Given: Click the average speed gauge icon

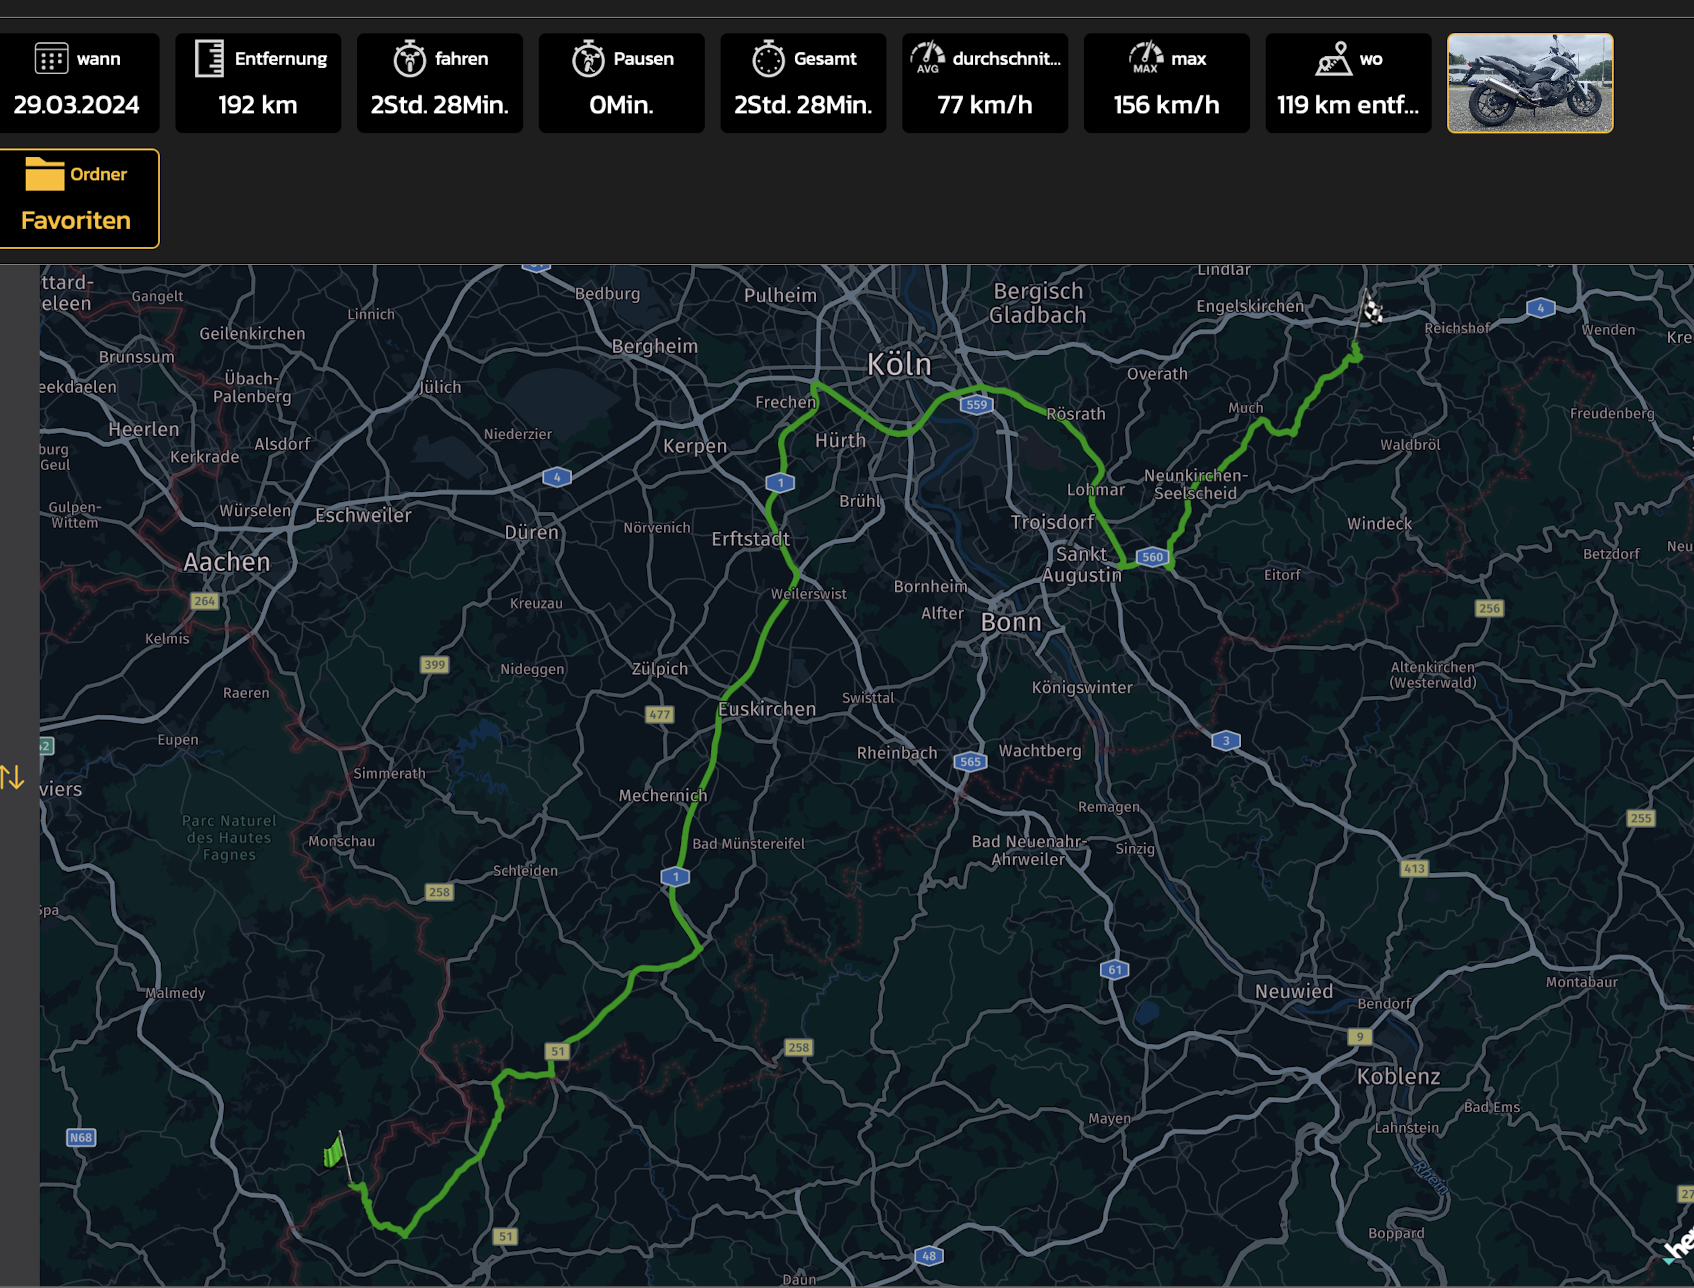Looking at the screenshot, I should (x=927, y=58).
